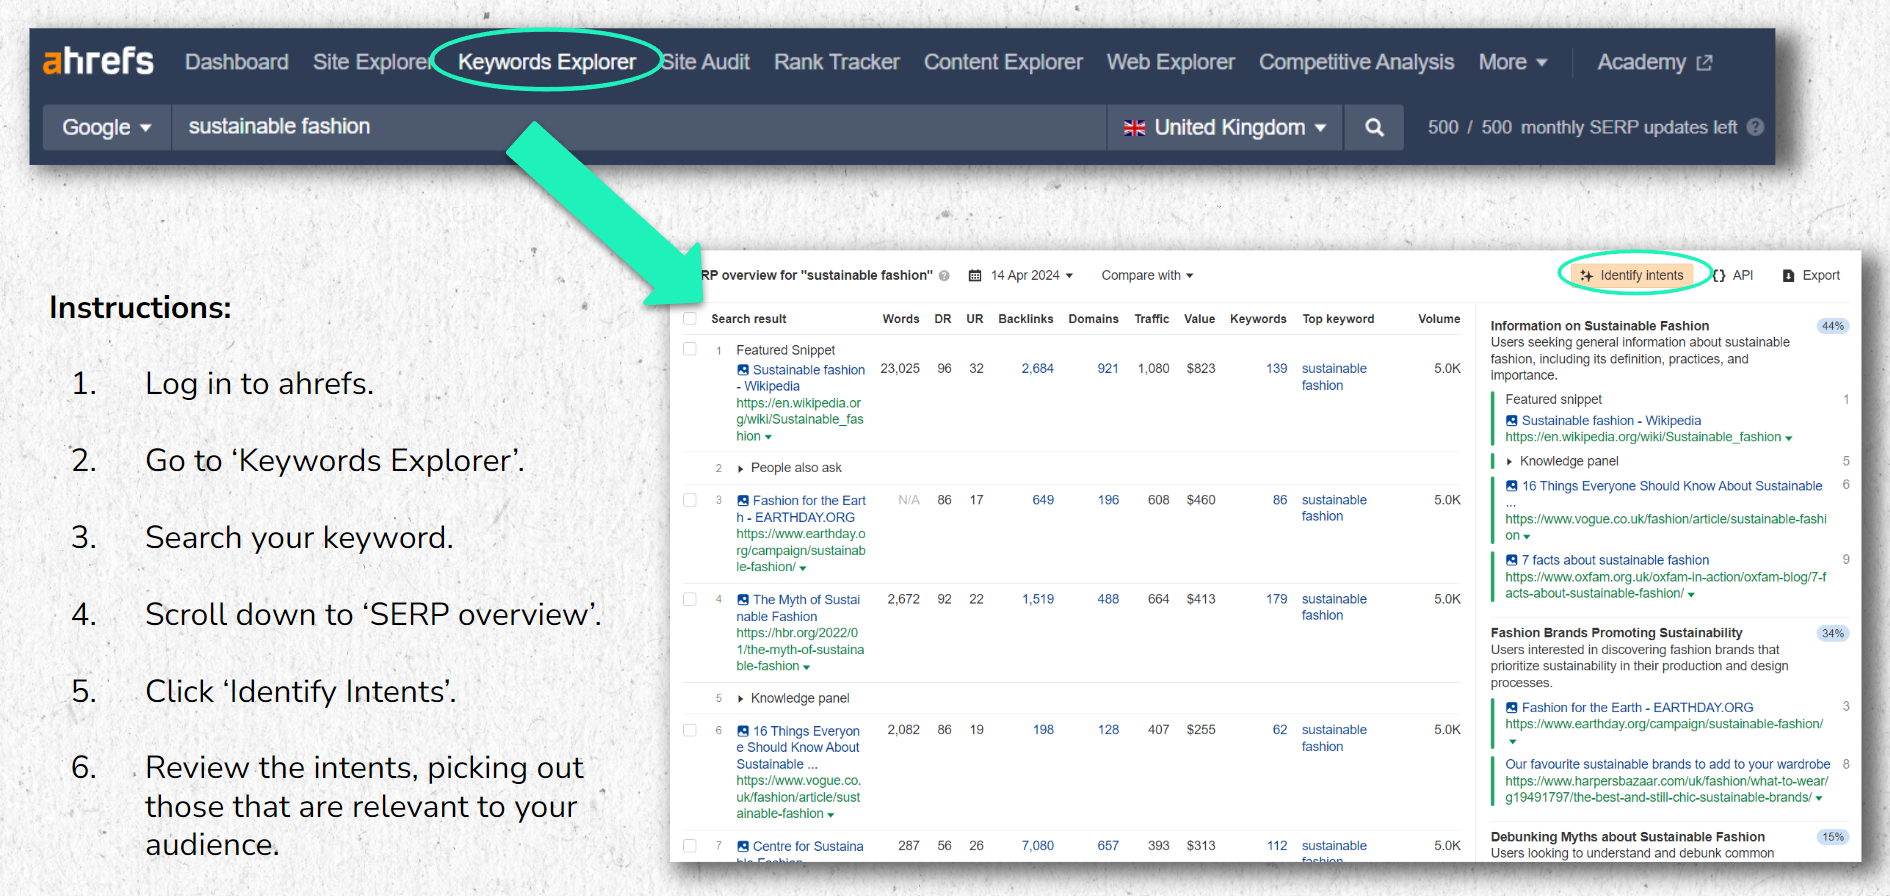Click help icon next to SERP overview title
This screenshot has height=896, width=1890.
point(944,276)
